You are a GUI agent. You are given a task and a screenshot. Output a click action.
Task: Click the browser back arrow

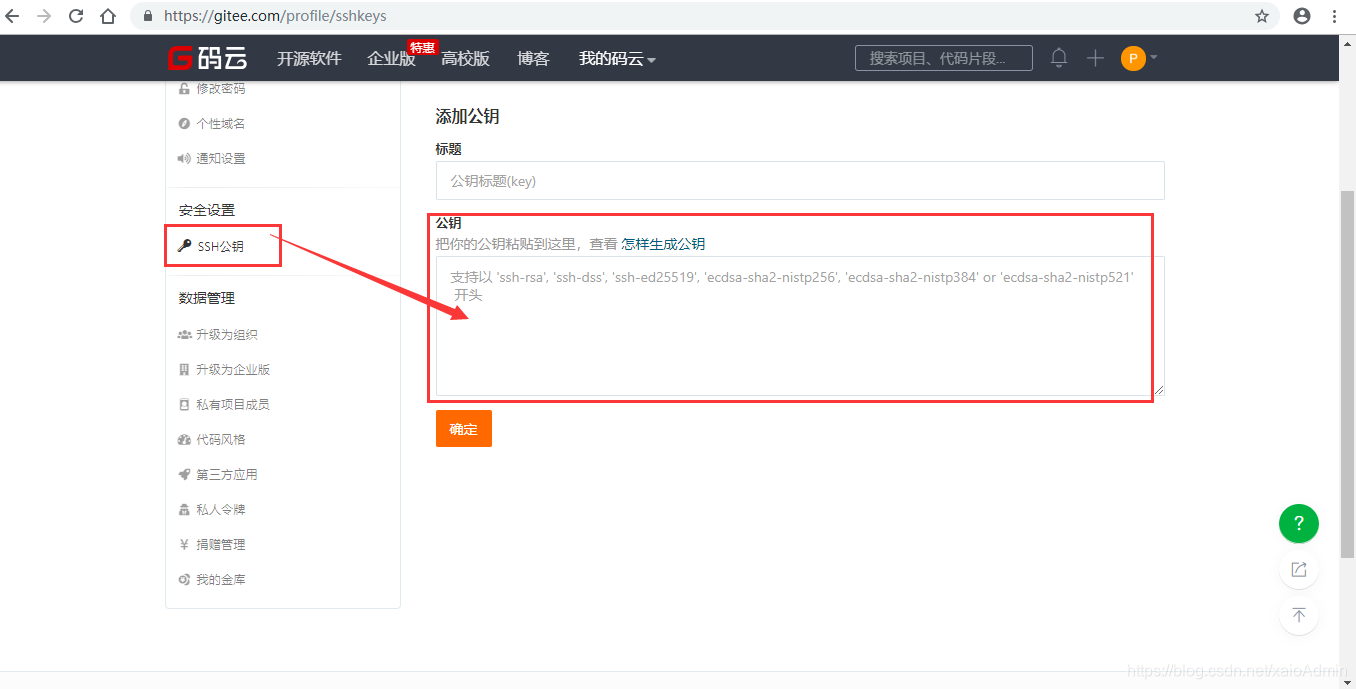pos(13,16)
